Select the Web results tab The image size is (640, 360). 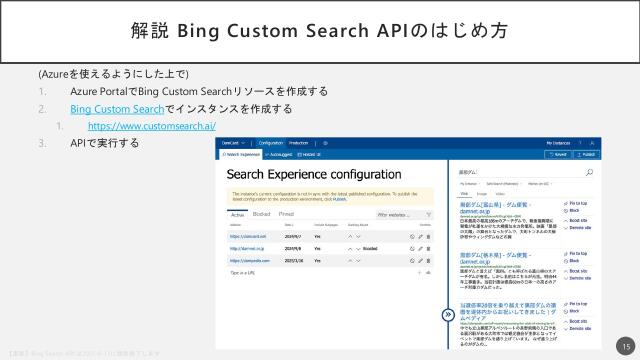464,194
